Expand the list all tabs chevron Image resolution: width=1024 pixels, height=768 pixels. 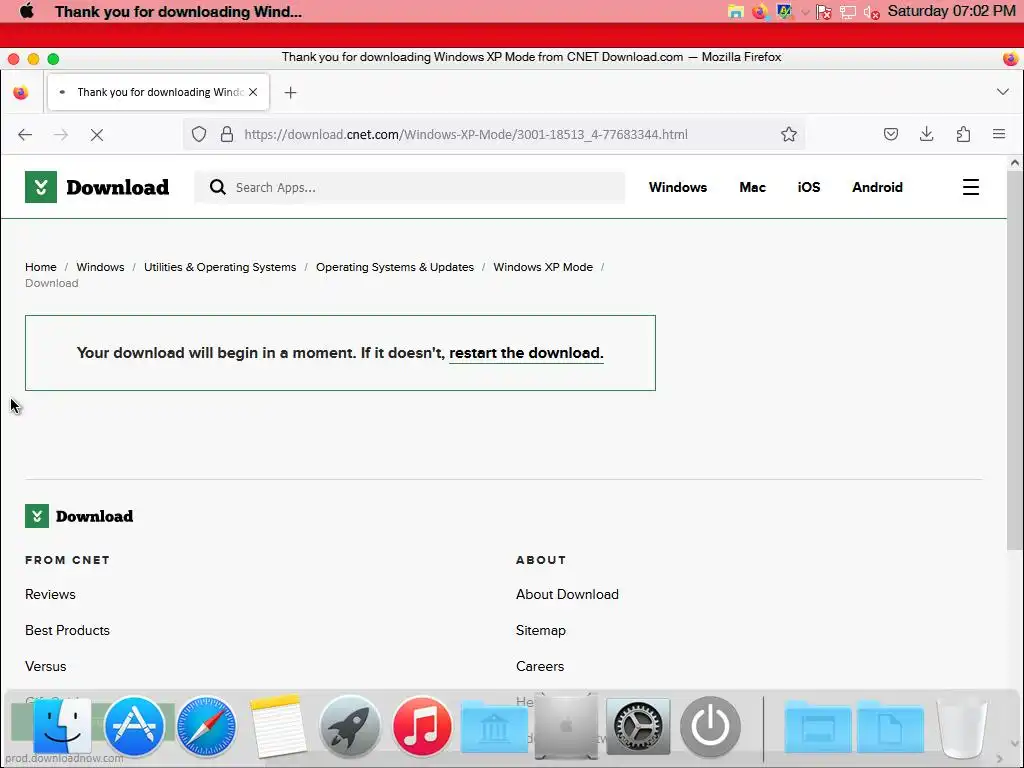point(1002,92)
